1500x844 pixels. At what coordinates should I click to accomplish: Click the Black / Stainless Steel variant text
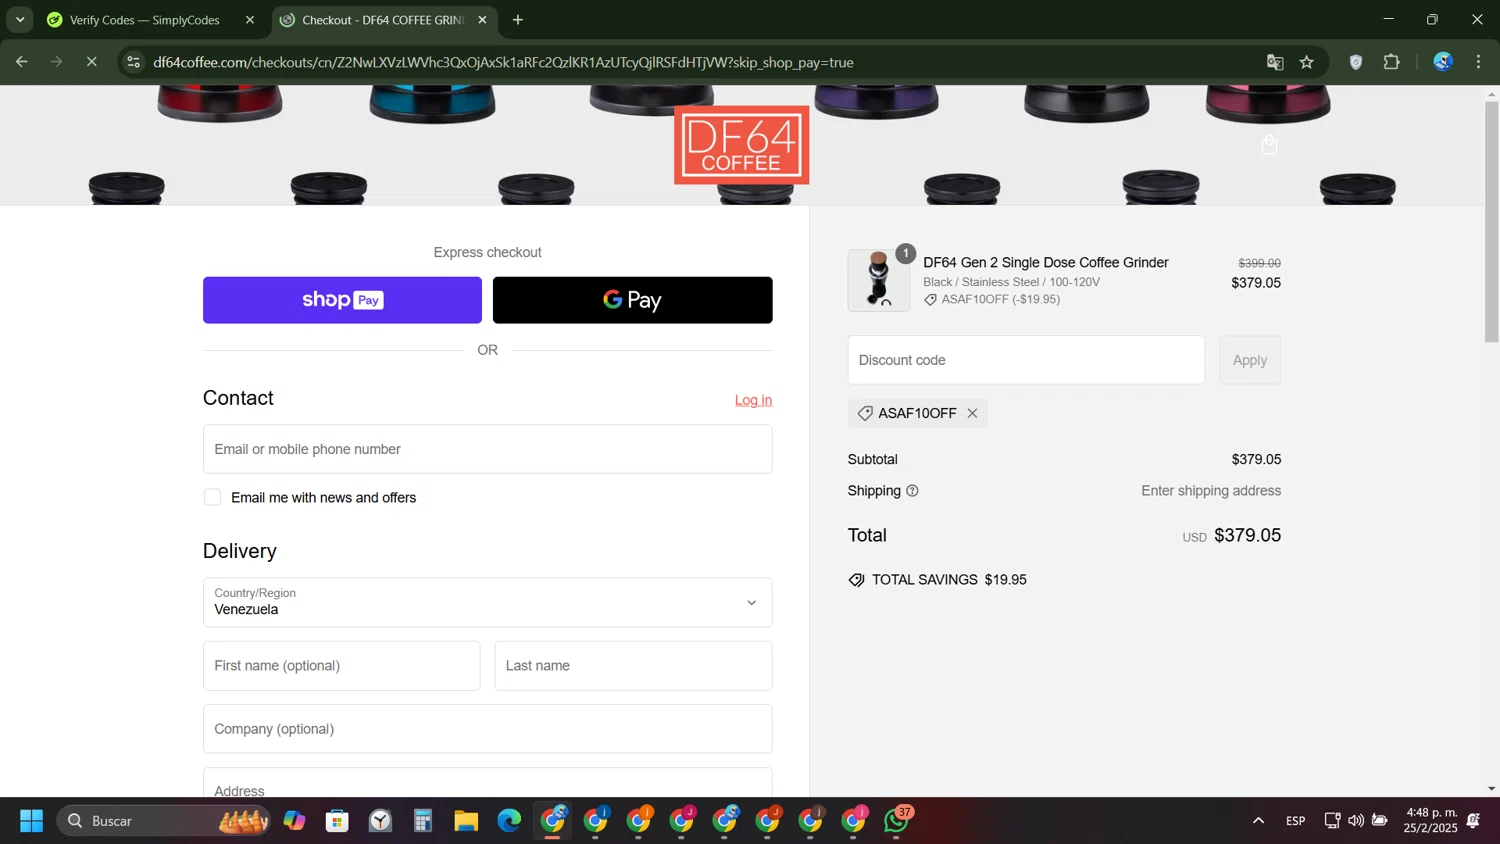(x=1011, y=282)
